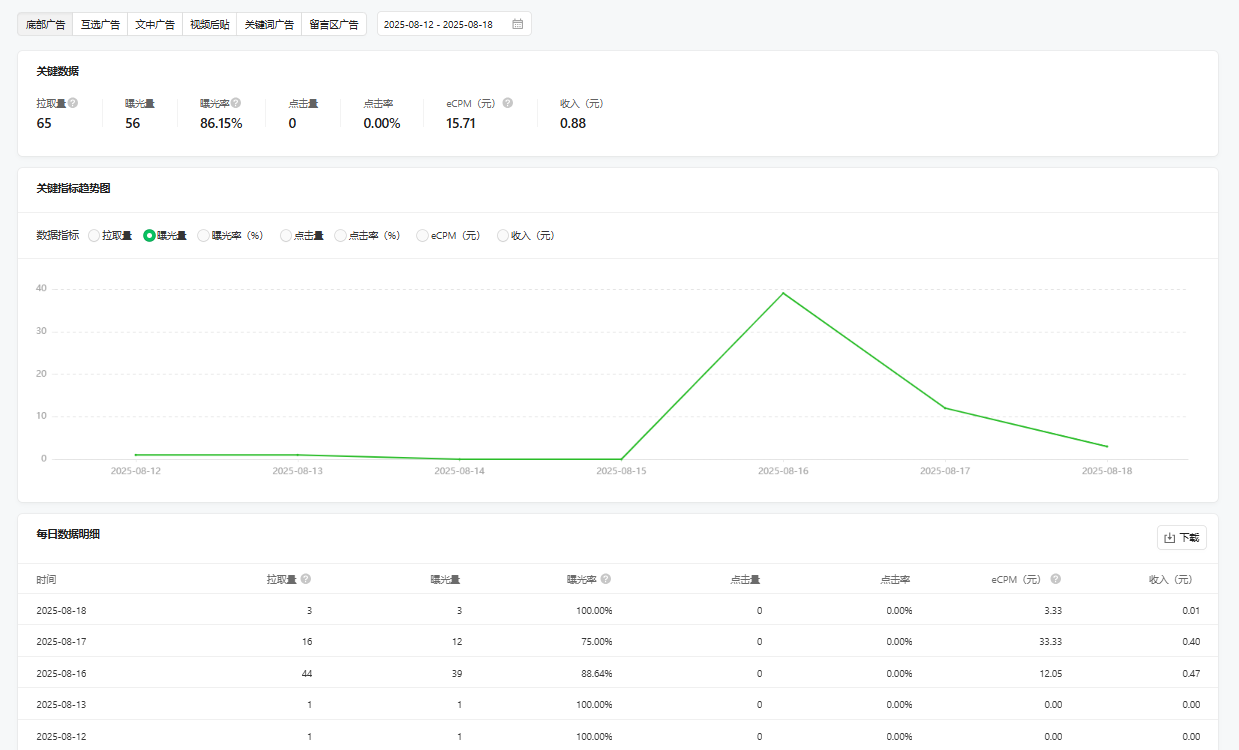Select the 曝光量 radio metric

[149, 236]
